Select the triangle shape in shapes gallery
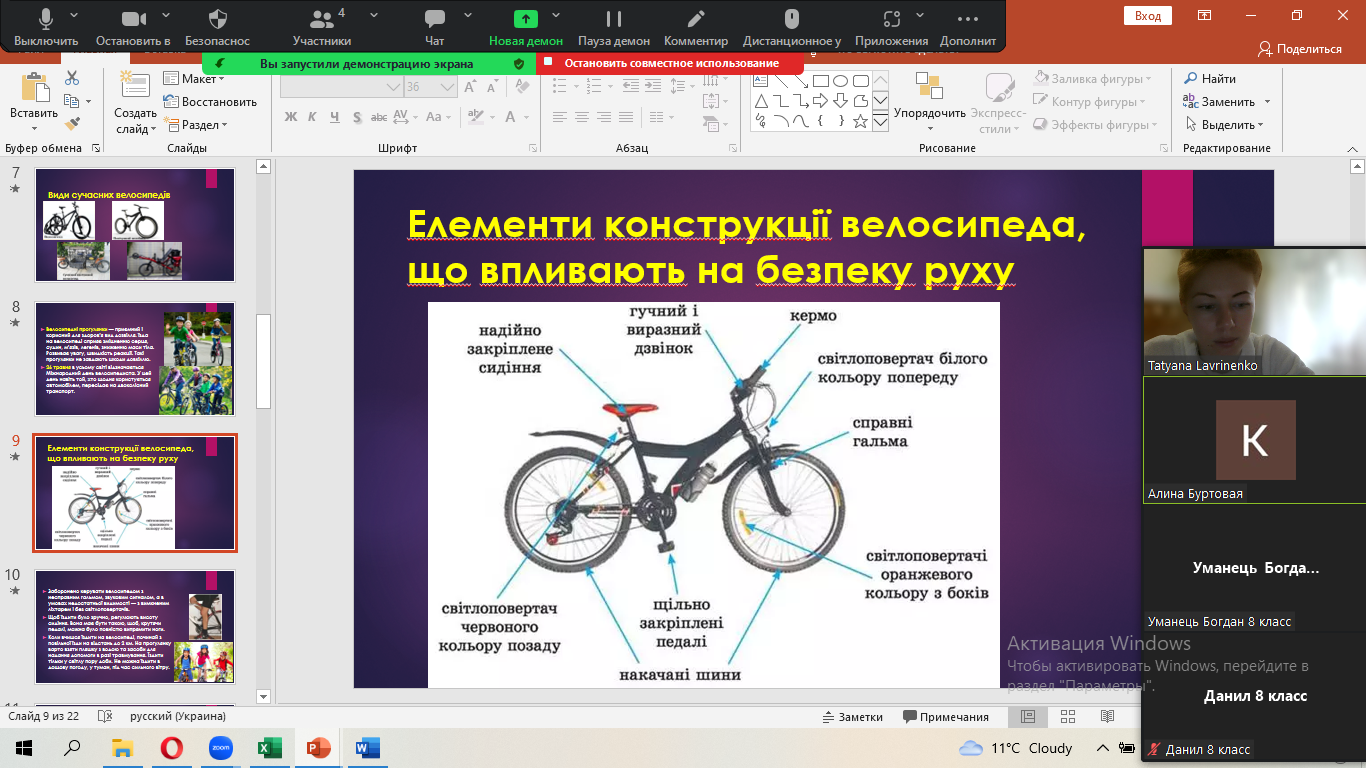 (x=761, y=101)
